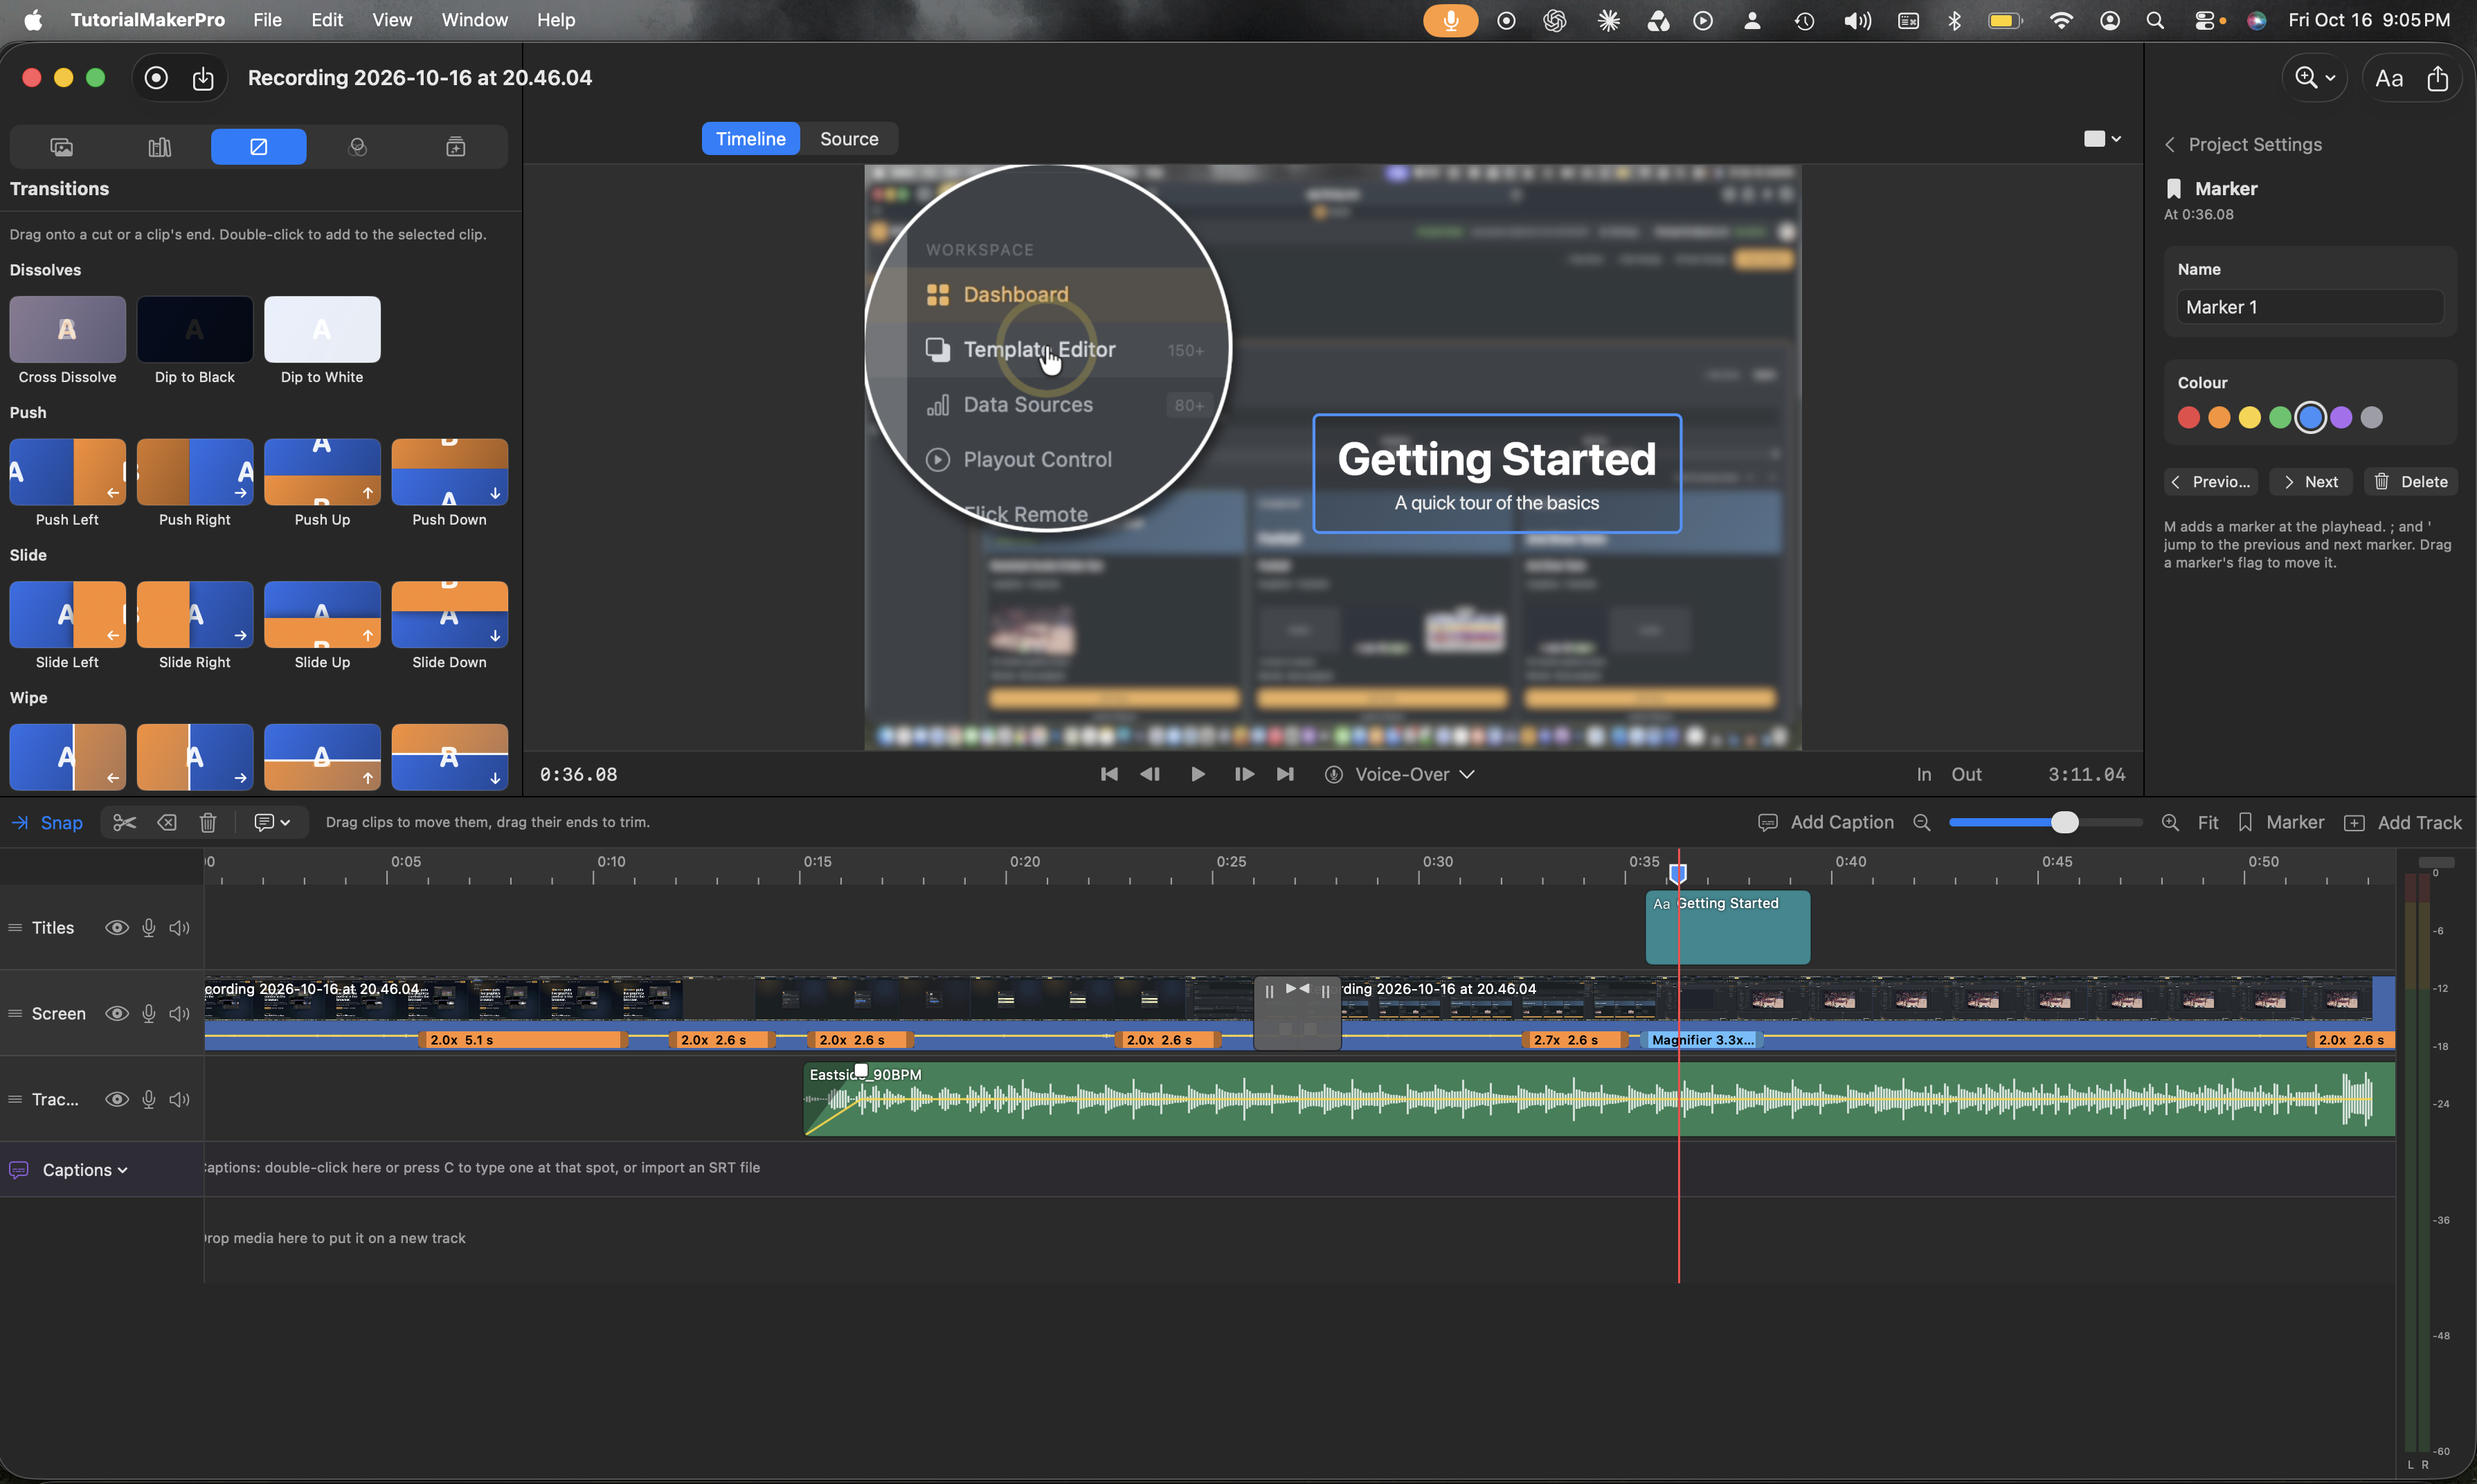
Task: Hide the Titles track with eye icon
Action: click(117, 927)
